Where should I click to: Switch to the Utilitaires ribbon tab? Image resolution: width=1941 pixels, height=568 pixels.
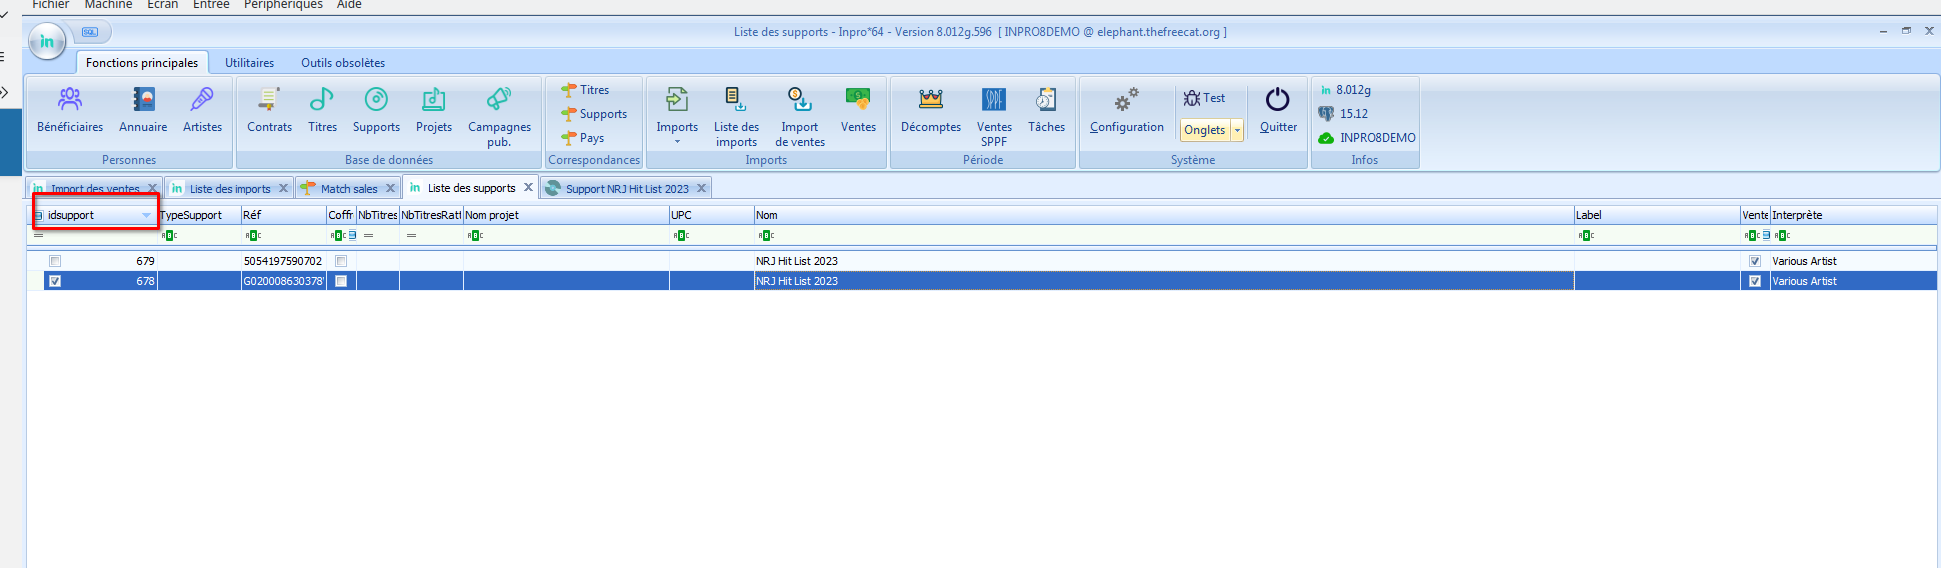pyautogui.click(x=249, y=63)
